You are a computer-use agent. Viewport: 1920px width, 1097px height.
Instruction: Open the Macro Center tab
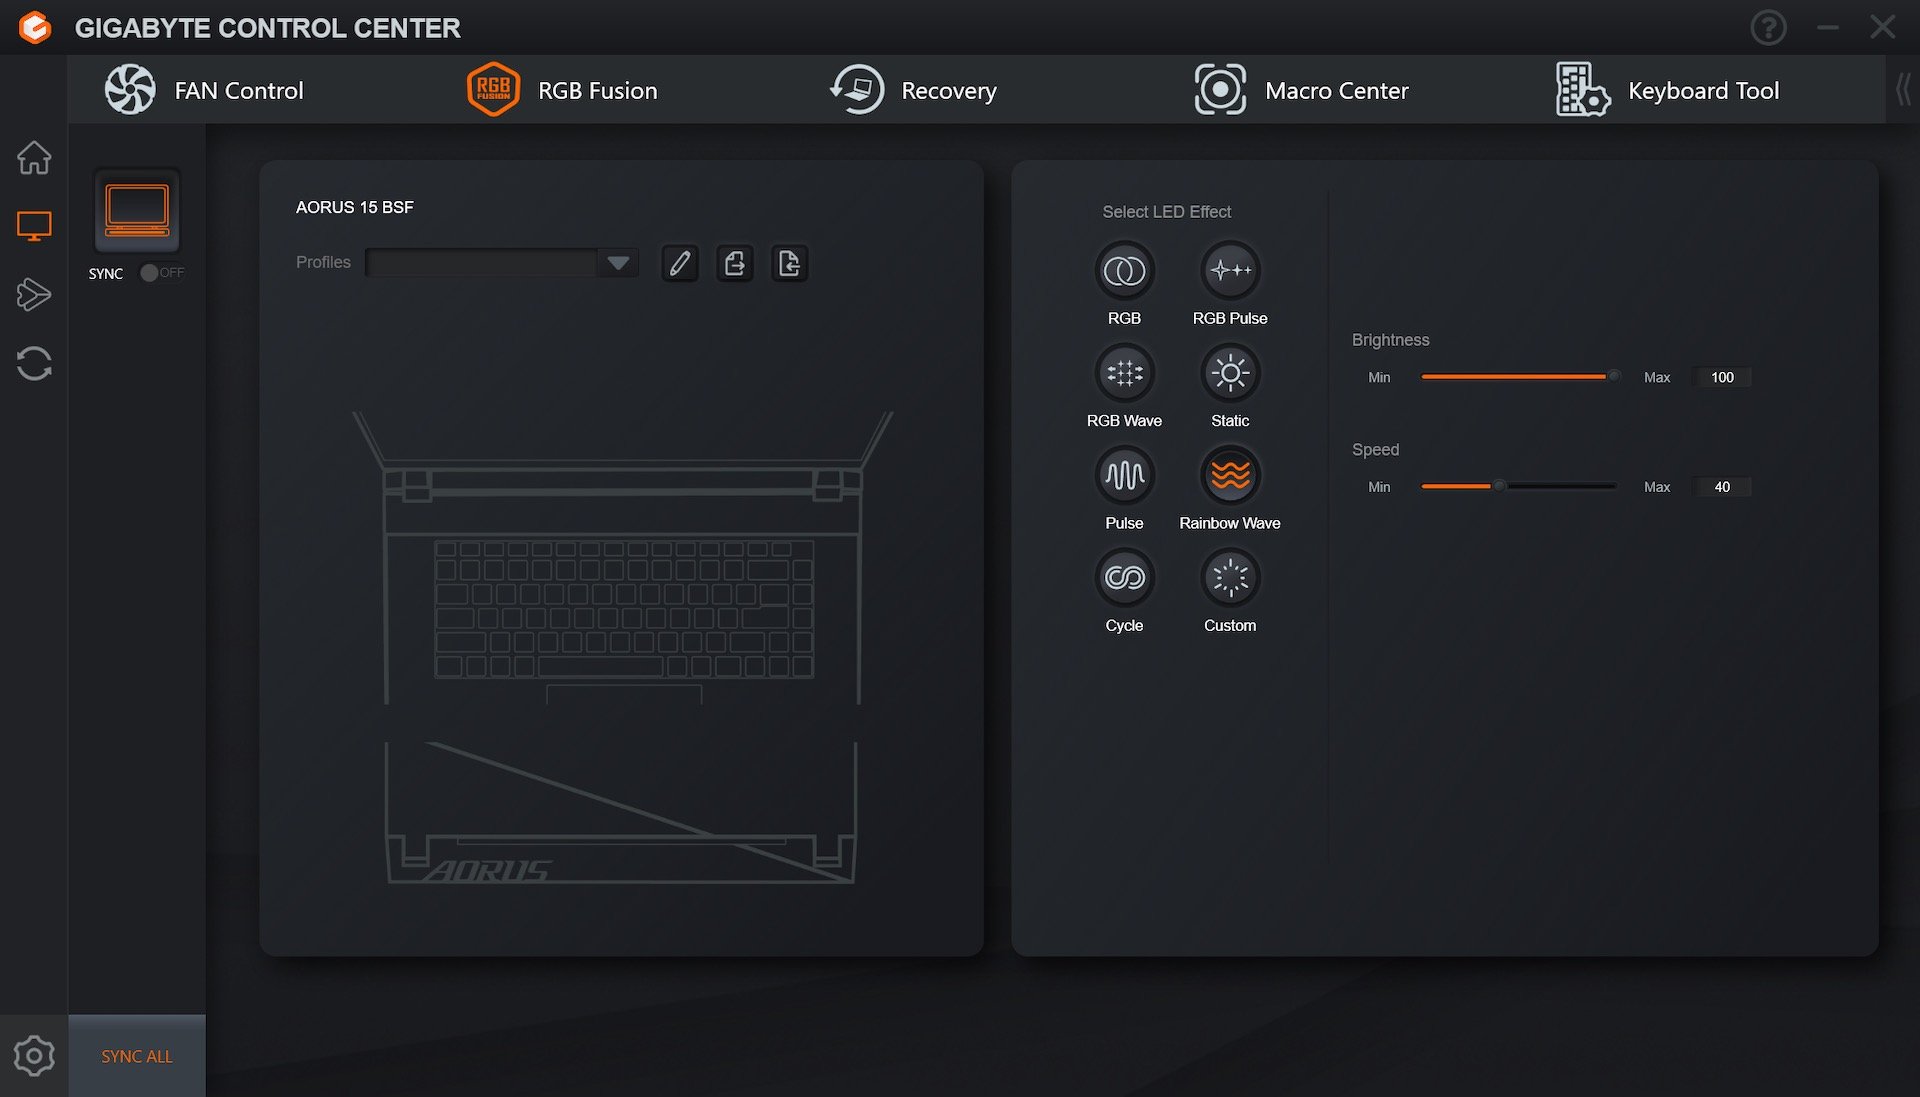pyautogui.click(x=1301, y=90)
